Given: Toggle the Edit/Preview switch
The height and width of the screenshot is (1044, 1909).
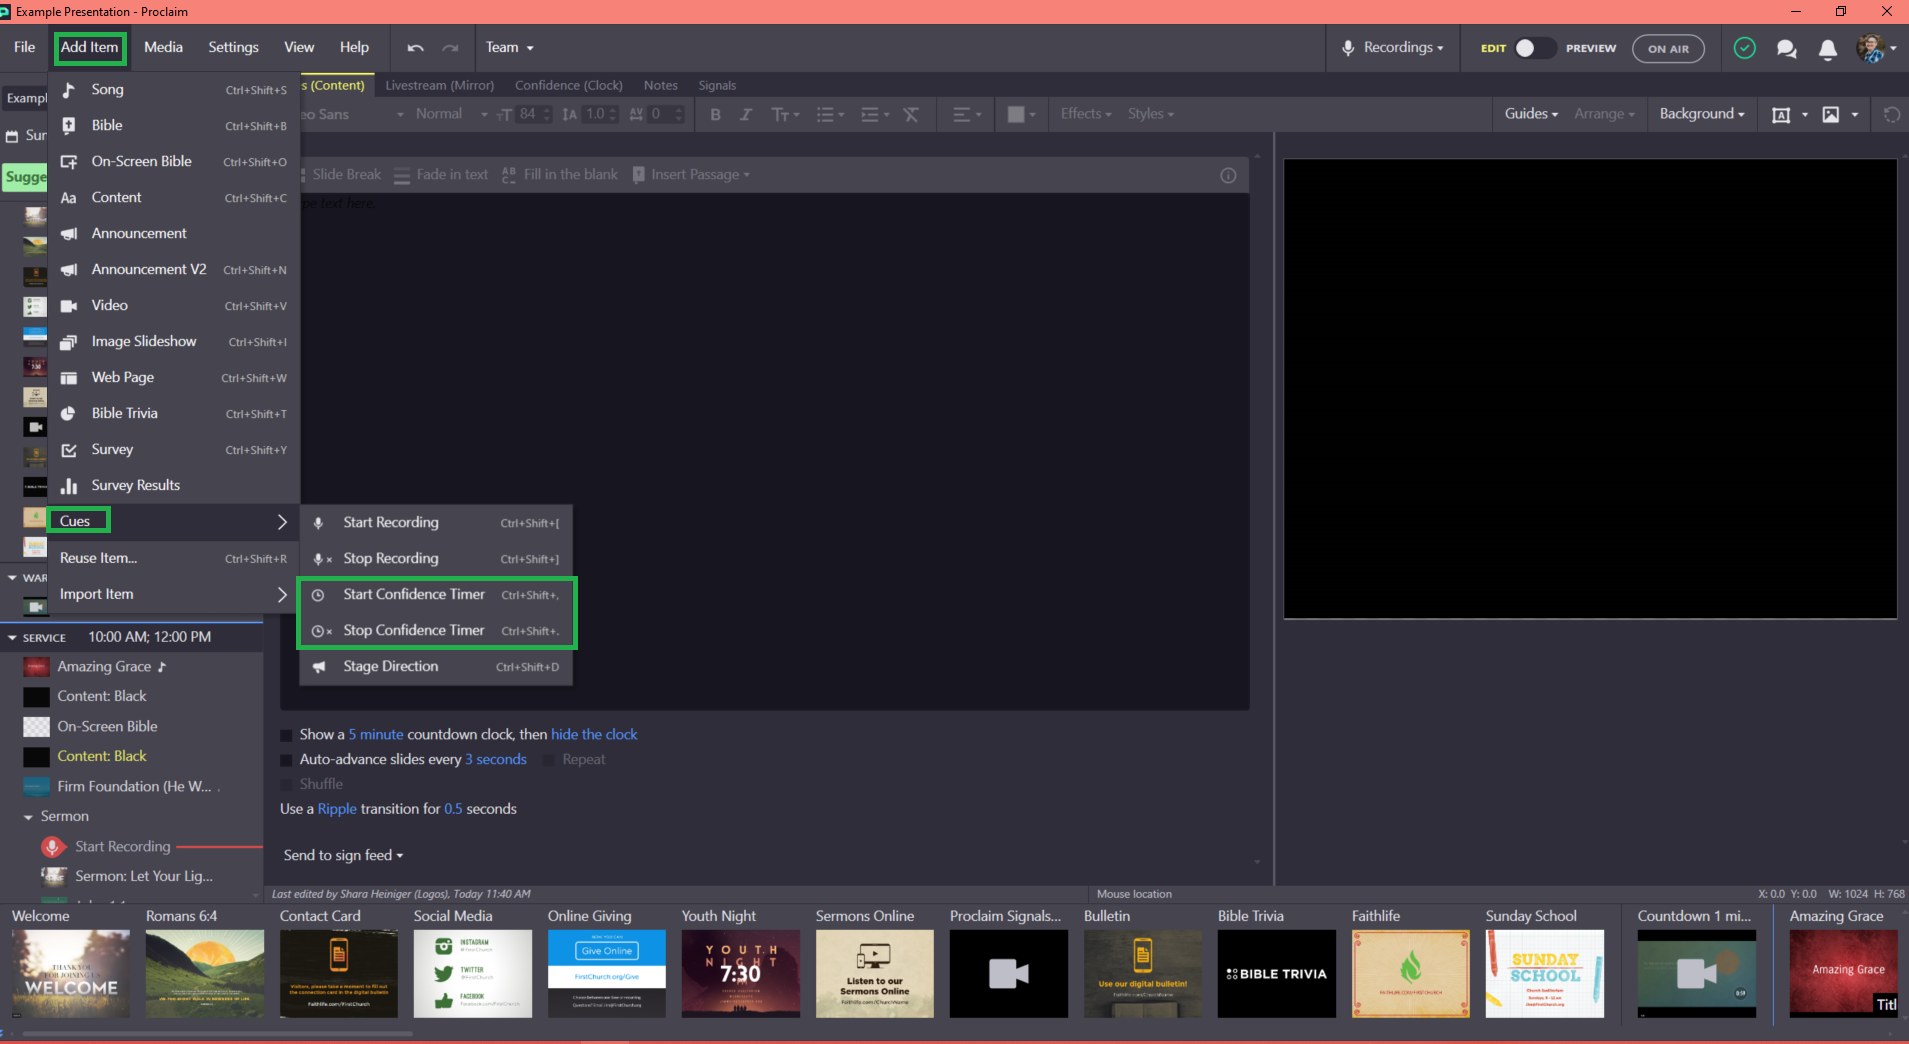Looking at the screenshot, I should [1534, 48].
